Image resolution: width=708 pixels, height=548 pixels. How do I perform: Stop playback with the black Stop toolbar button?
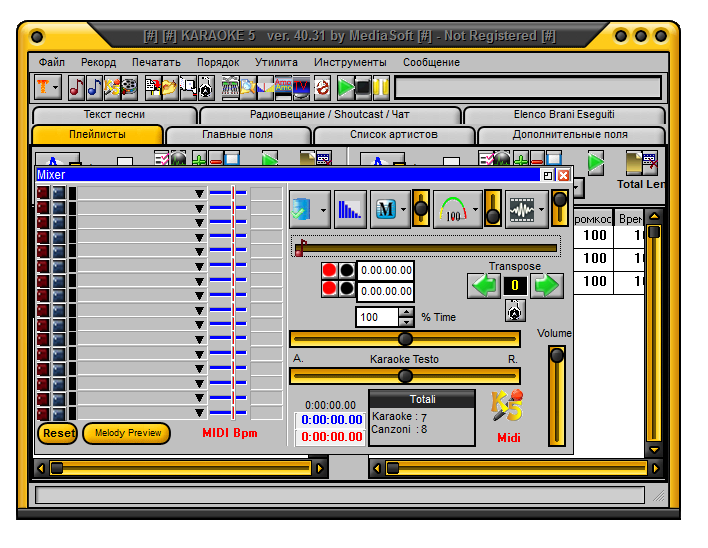[363, 87]
